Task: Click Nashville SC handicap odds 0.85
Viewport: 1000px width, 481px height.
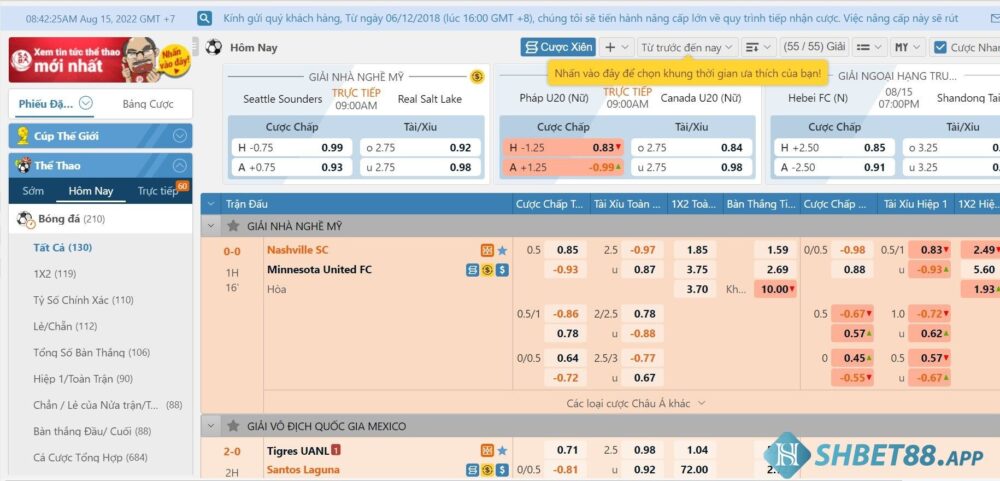Action: point(568,250)
